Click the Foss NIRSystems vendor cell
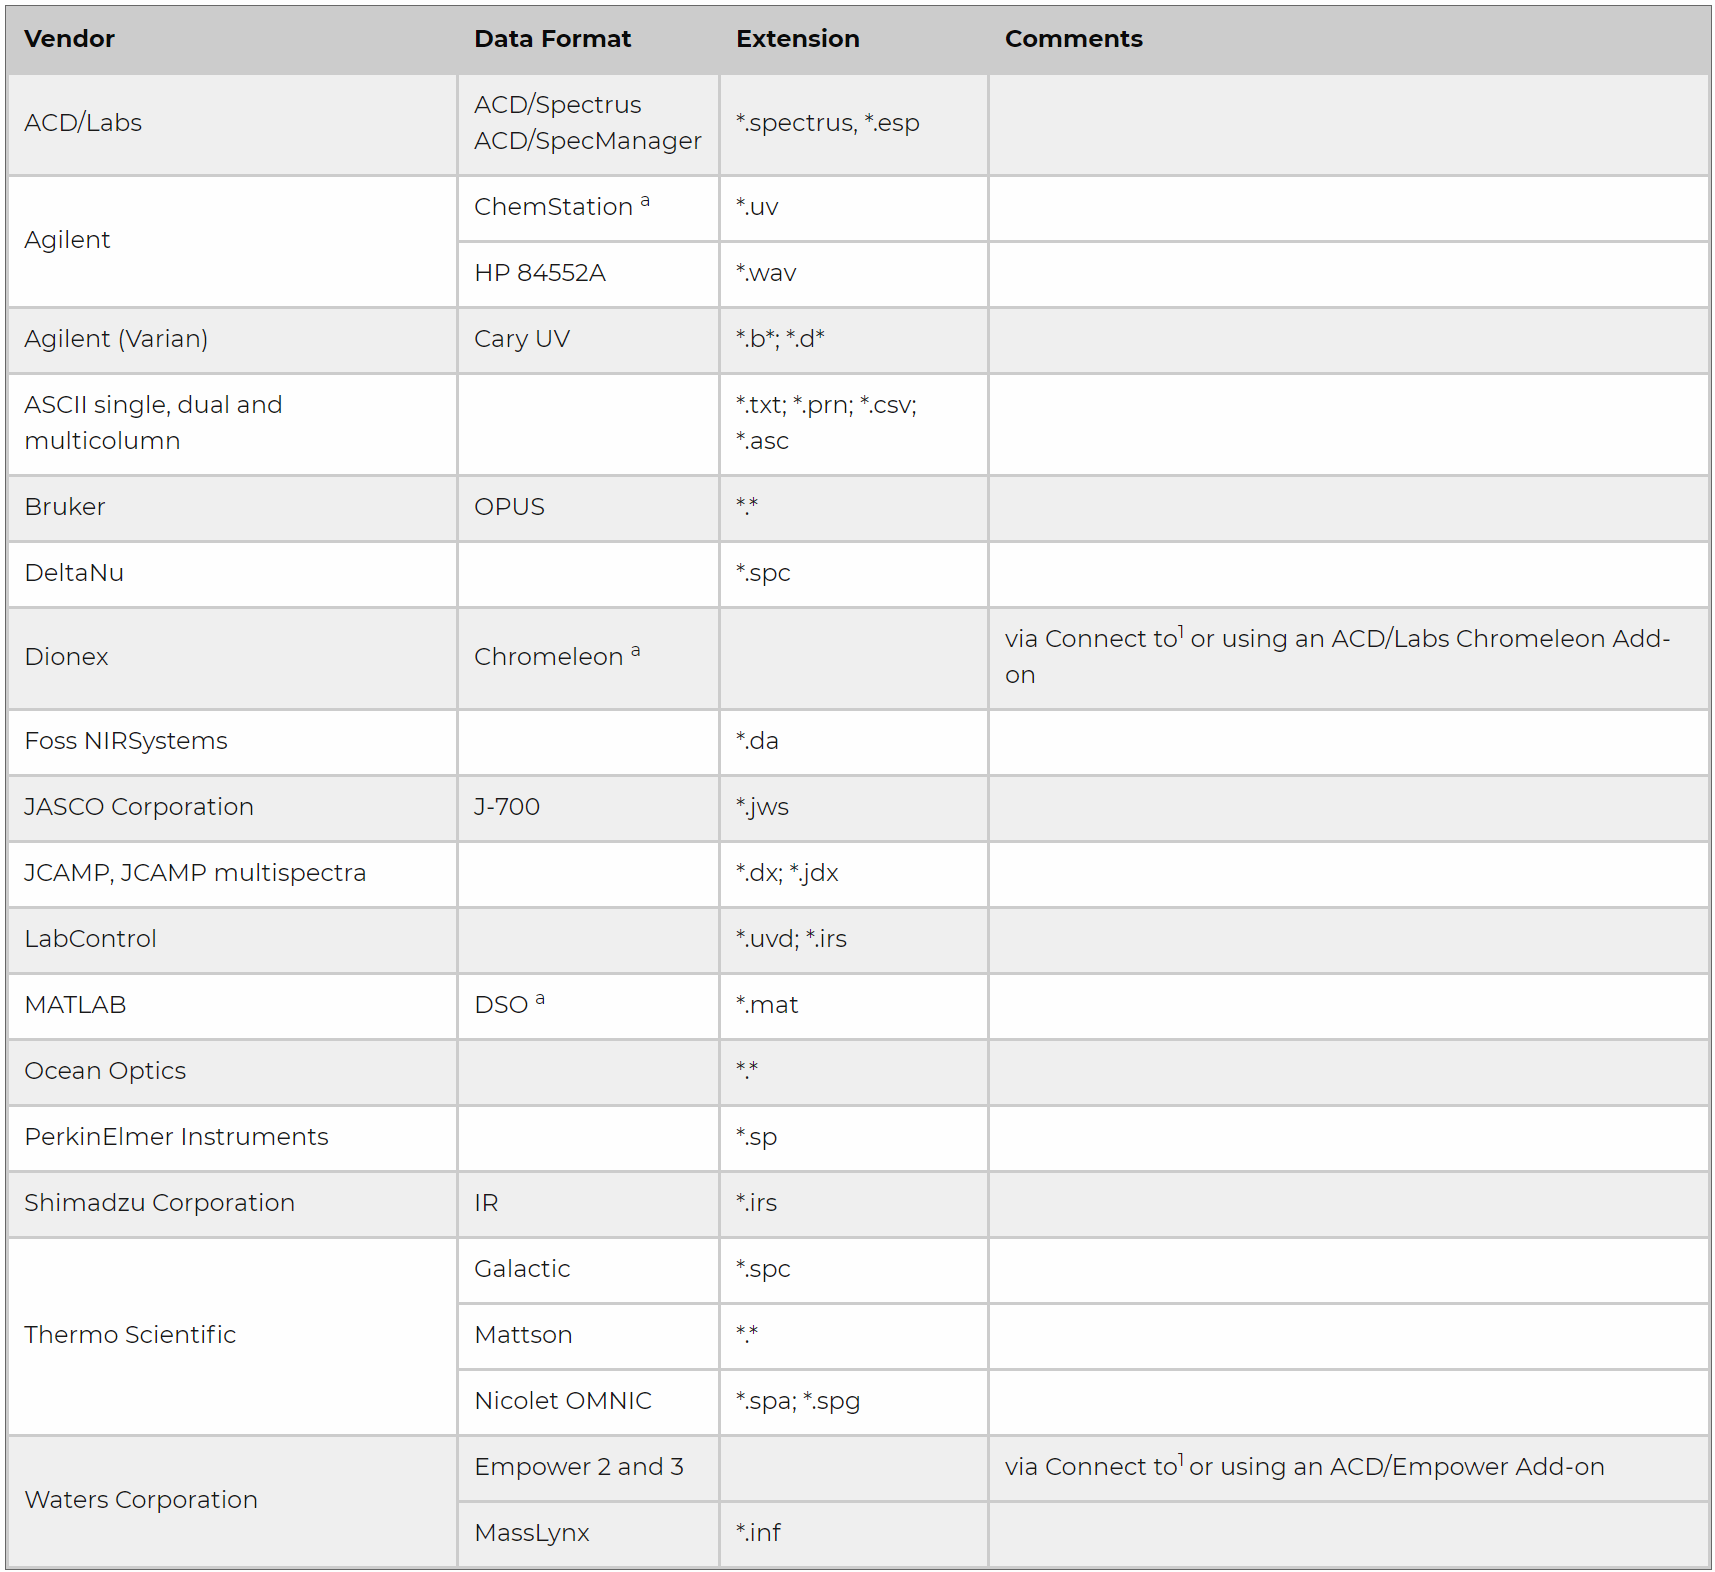Screen dimensions: 1715x1572 point(126,741)
